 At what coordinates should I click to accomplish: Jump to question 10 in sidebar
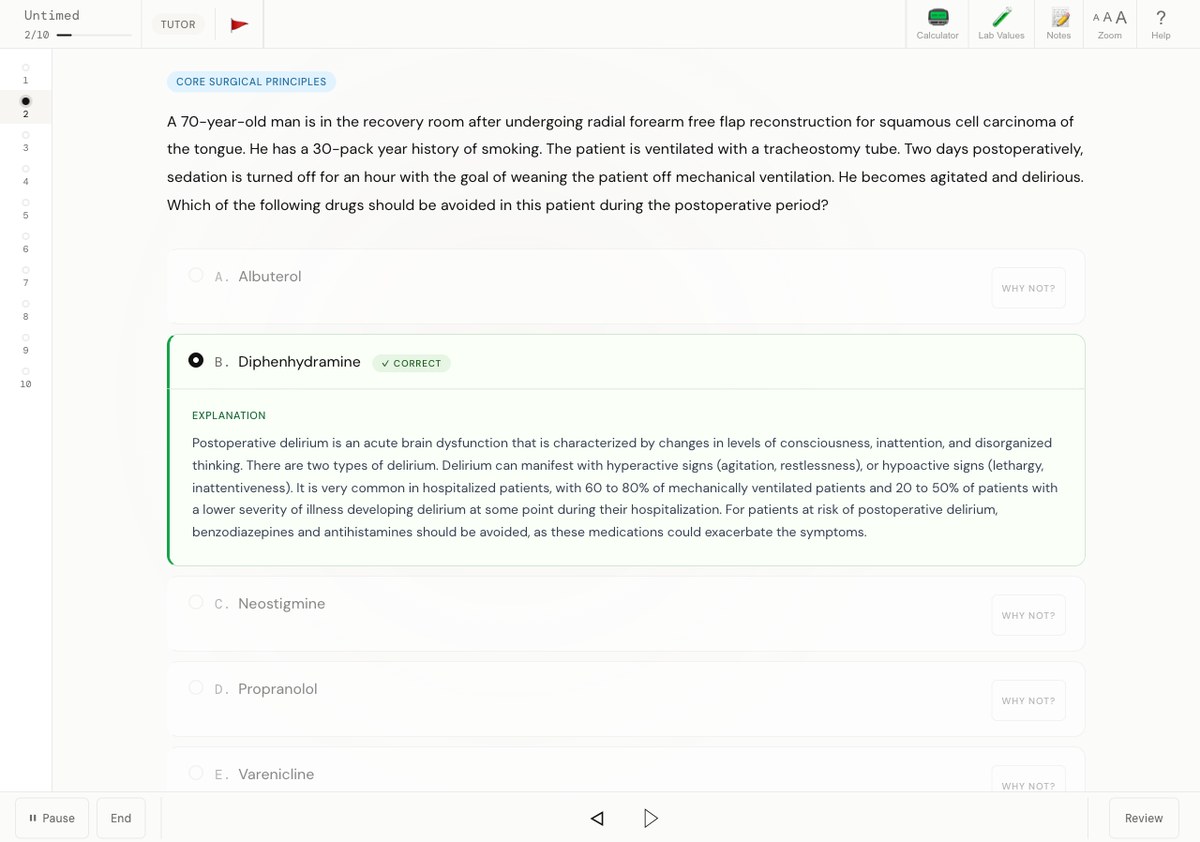pos(25,377)
